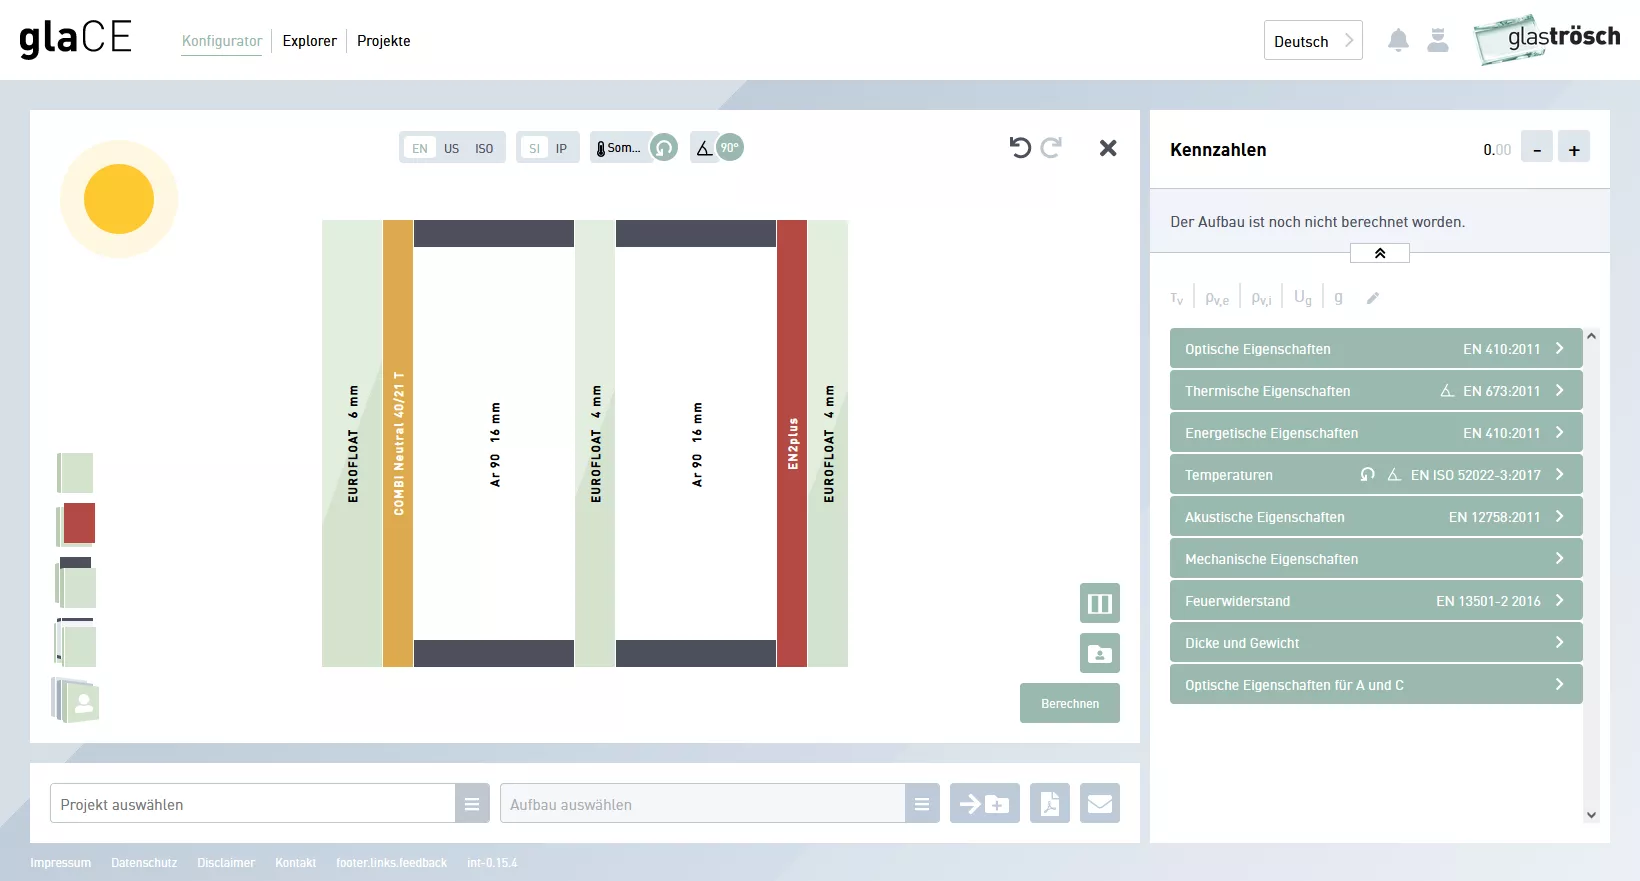Click the save to user folder icon
The width and height of the screenshot is (1640, 881).
[x=1100, y=653]
